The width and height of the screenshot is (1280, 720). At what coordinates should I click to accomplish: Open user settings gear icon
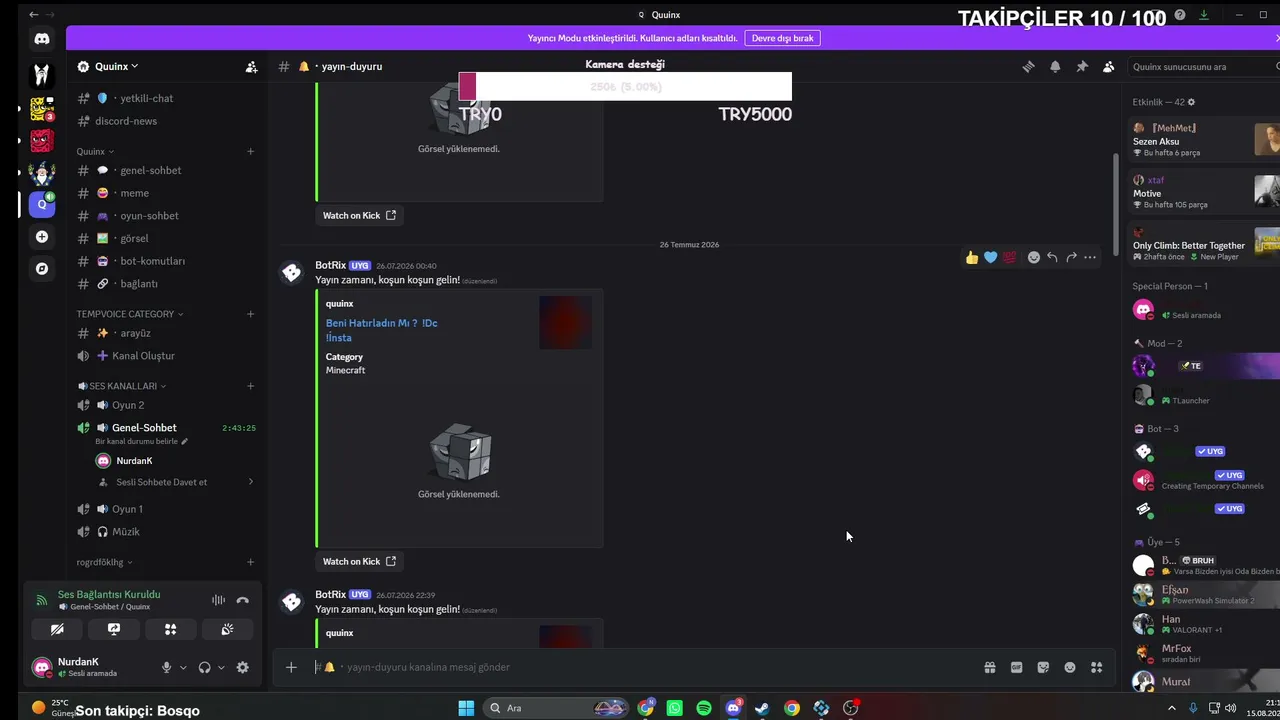[x=242, y=667]
